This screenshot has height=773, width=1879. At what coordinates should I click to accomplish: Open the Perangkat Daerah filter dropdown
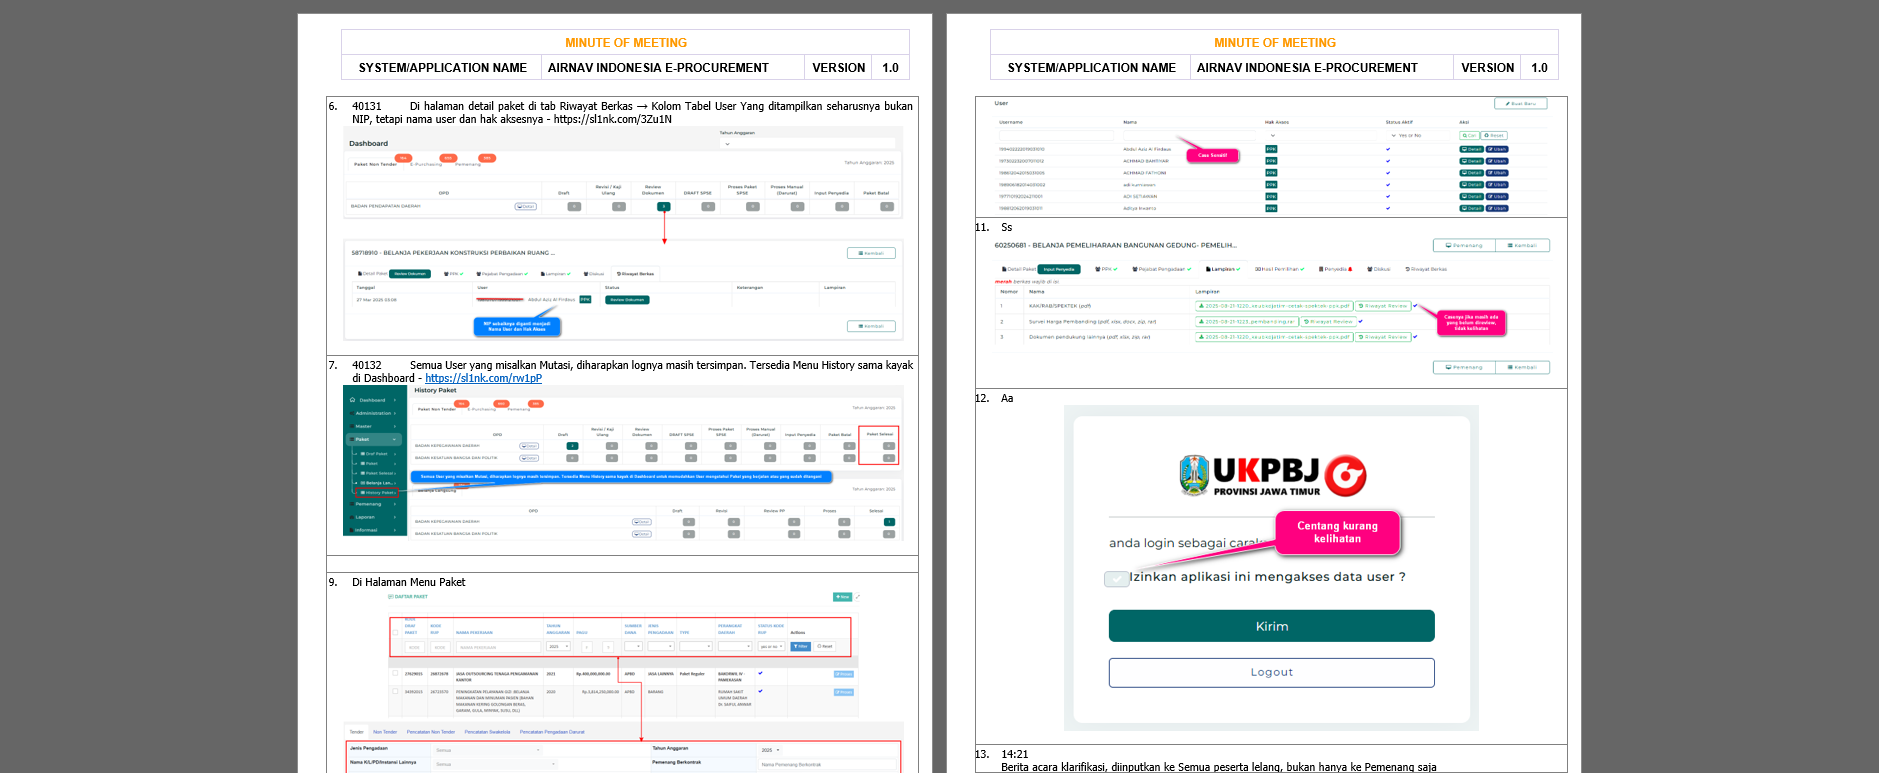click(734, 647)
